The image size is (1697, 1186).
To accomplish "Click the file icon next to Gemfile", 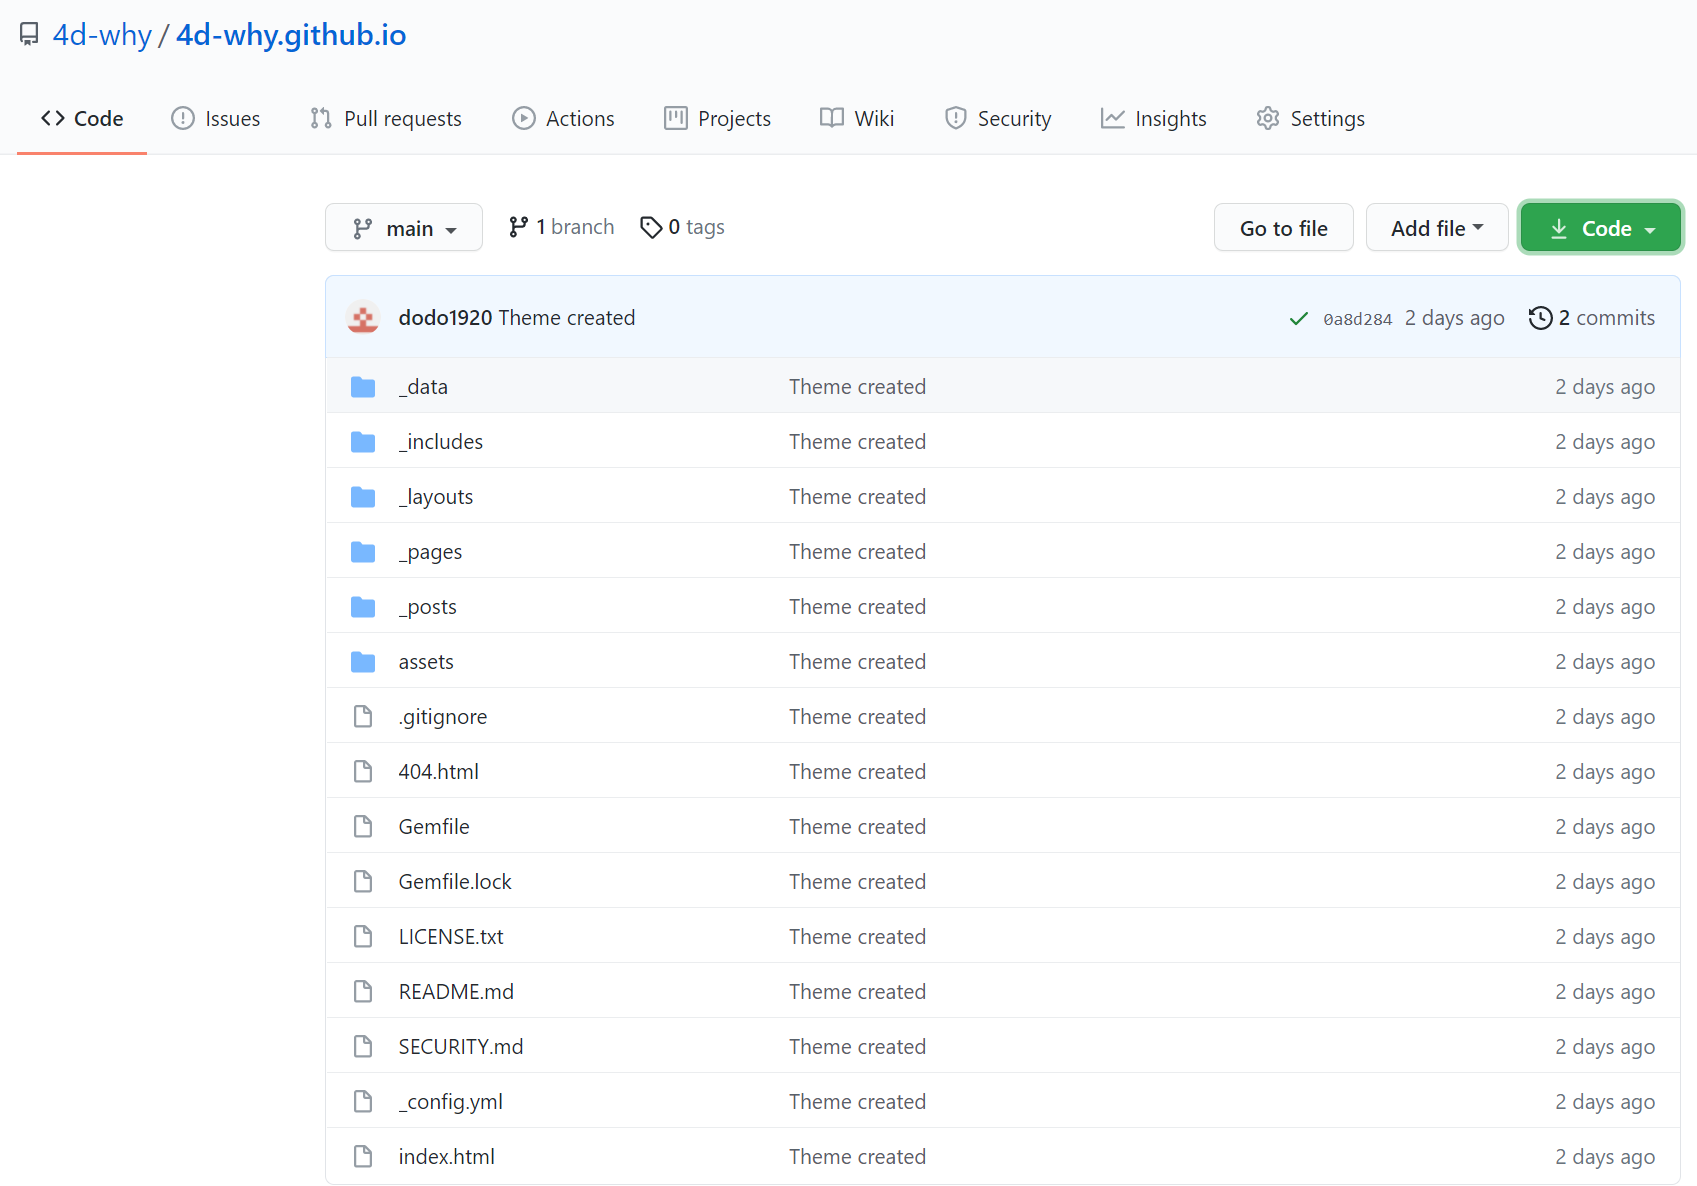I will pyautogui.click(x=363, y=827).
